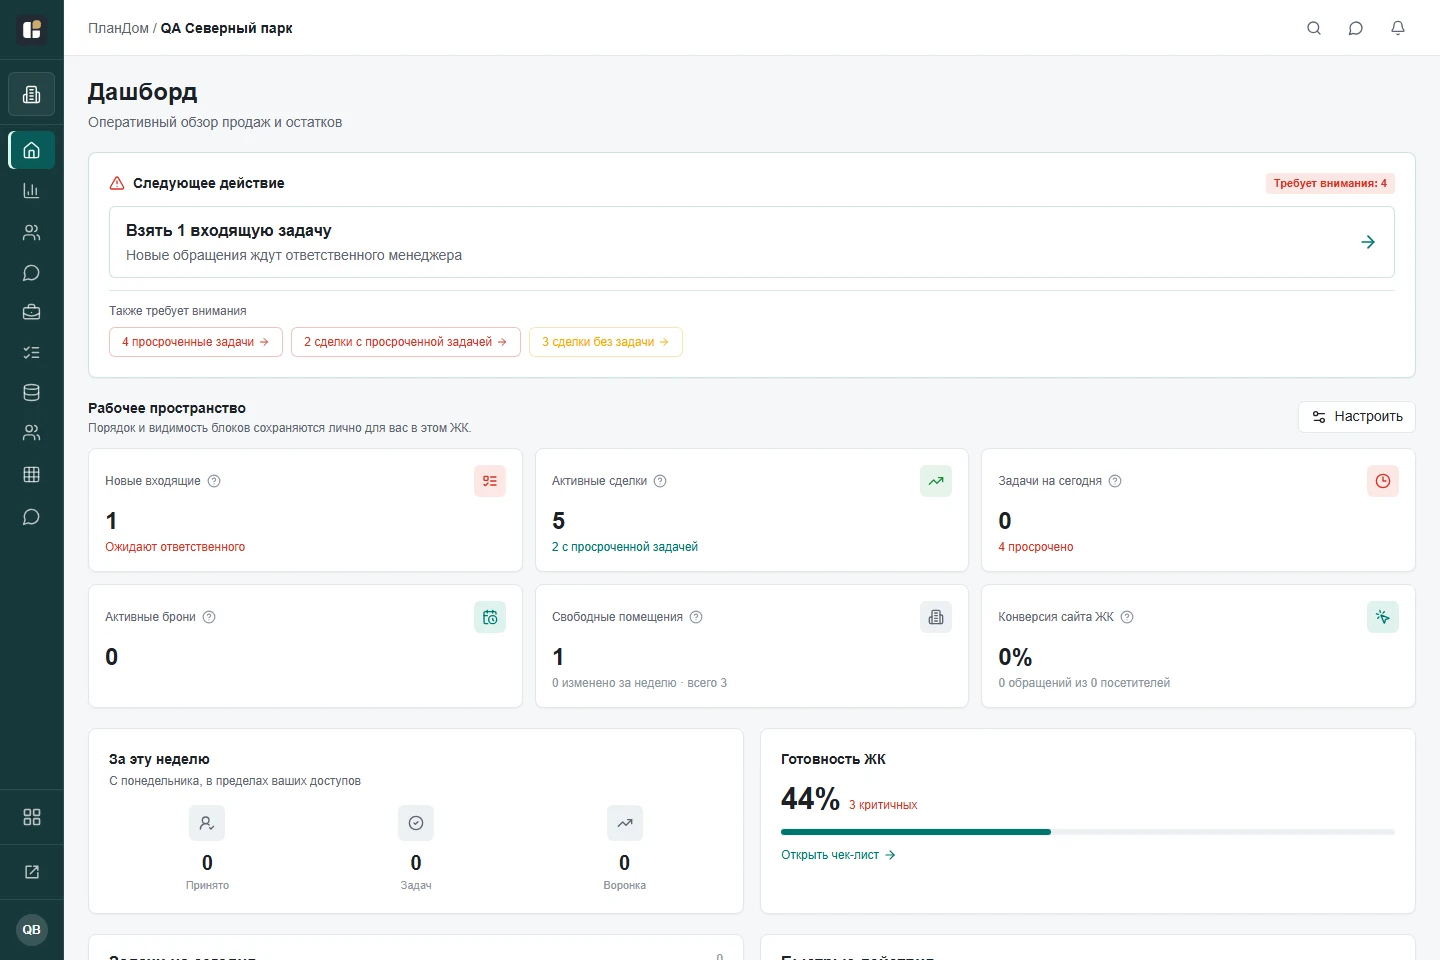Click Настроить workspace button
Viewport: 1440px width, 960px height.
point(1357,417)
